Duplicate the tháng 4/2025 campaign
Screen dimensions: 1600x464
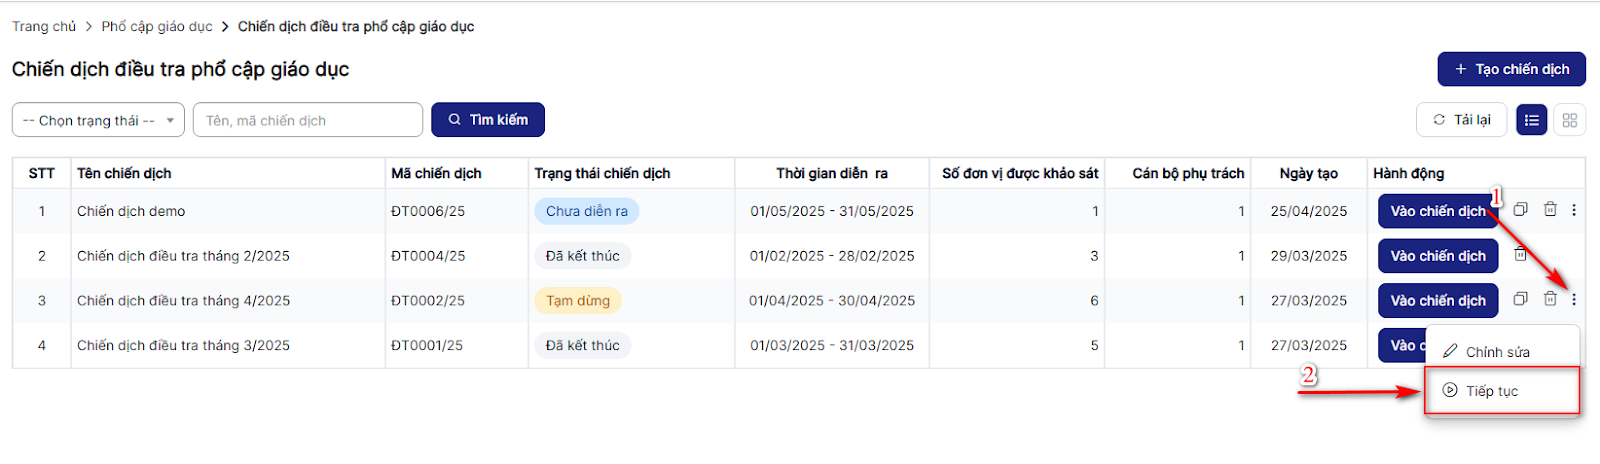tap(1520, 299)
